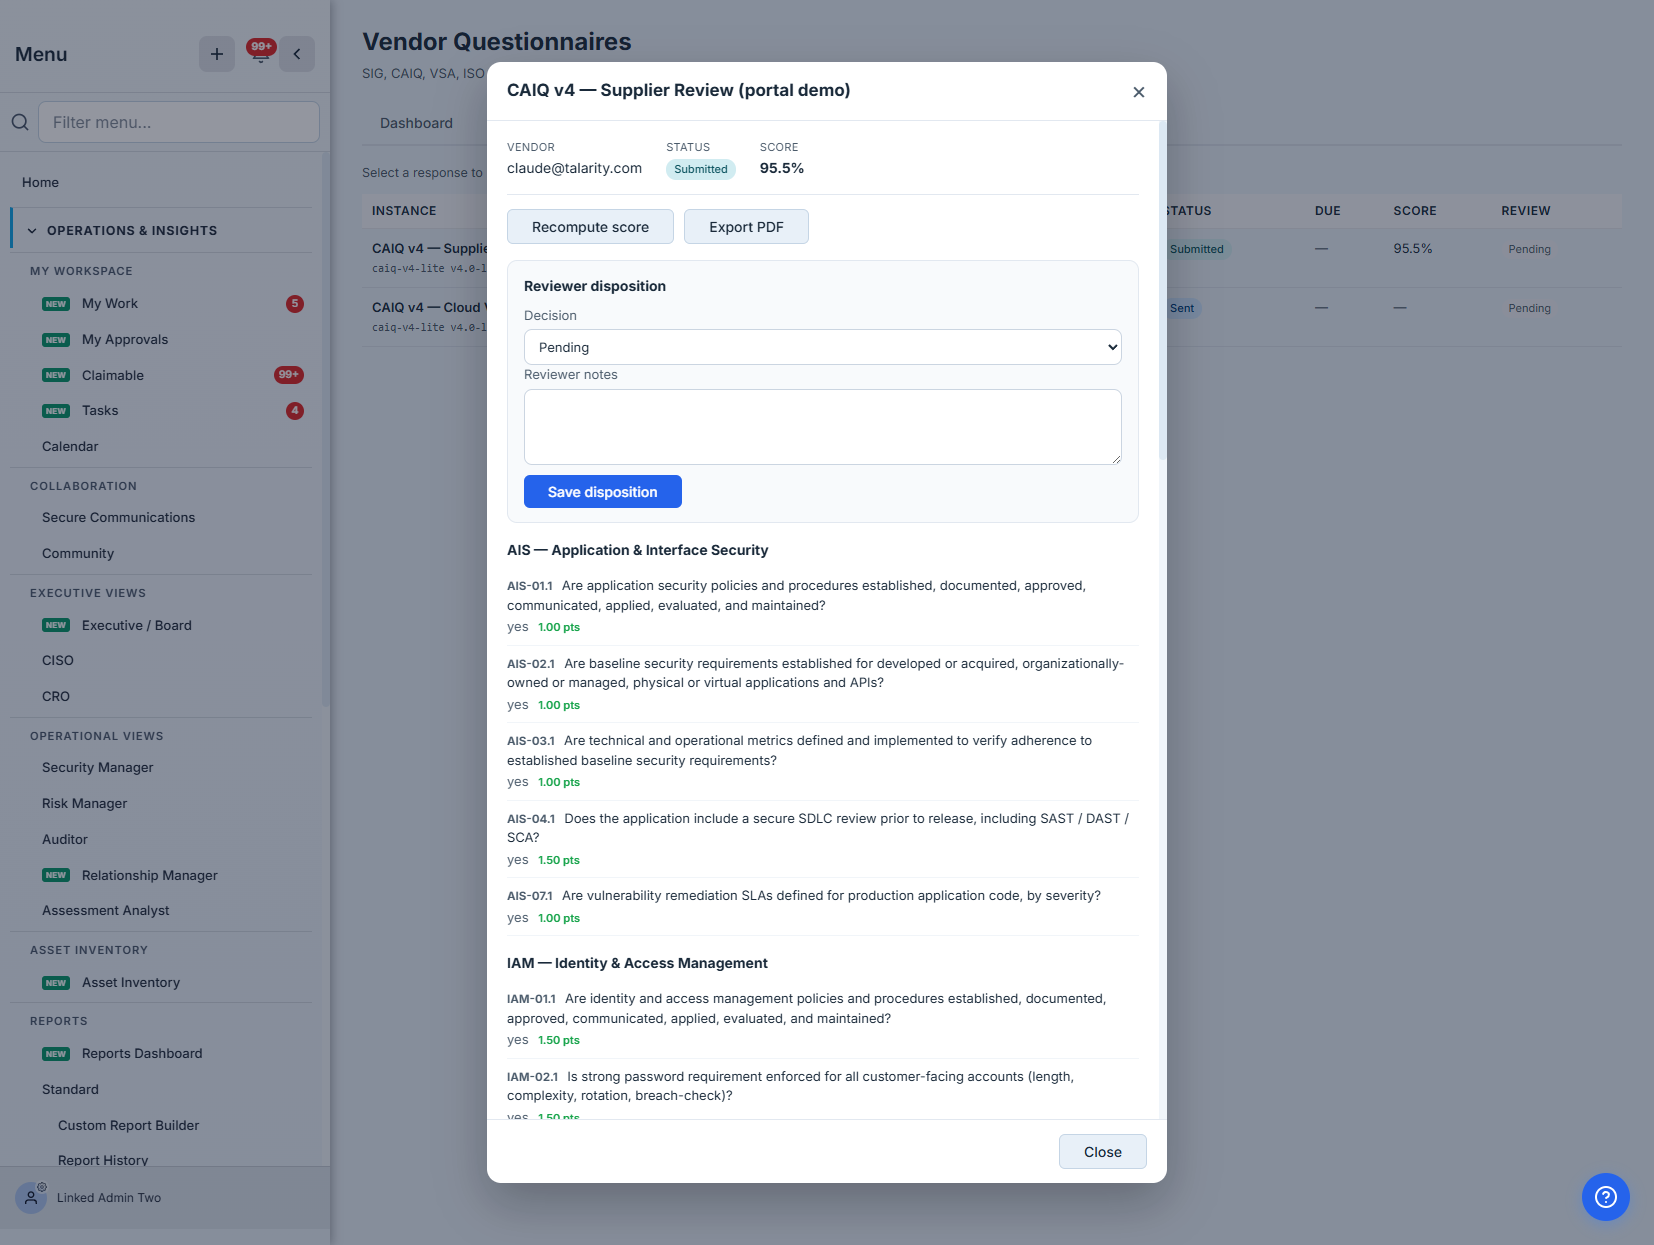Click the AIS-04.1 1.50 pts score
The image size is (1654, 1245).
[x=559, y=860]
